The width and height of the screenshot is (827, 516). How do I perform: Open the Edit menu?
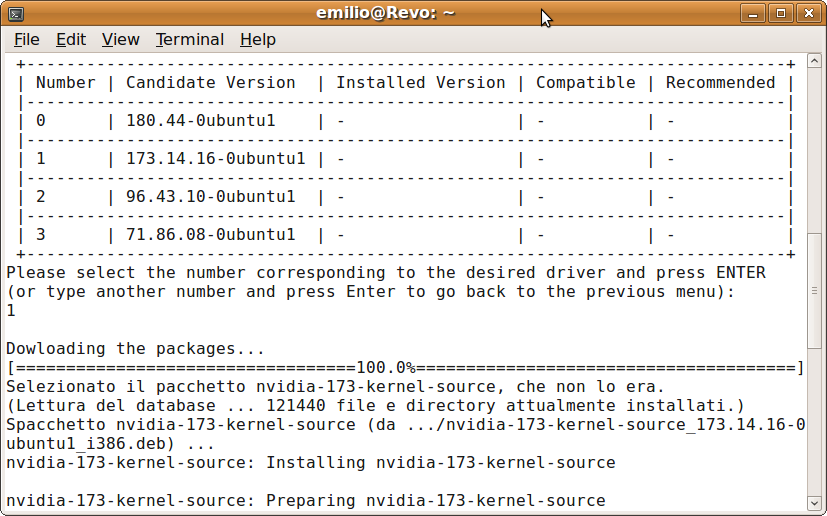pyautogui.click(x=71, y=40)
